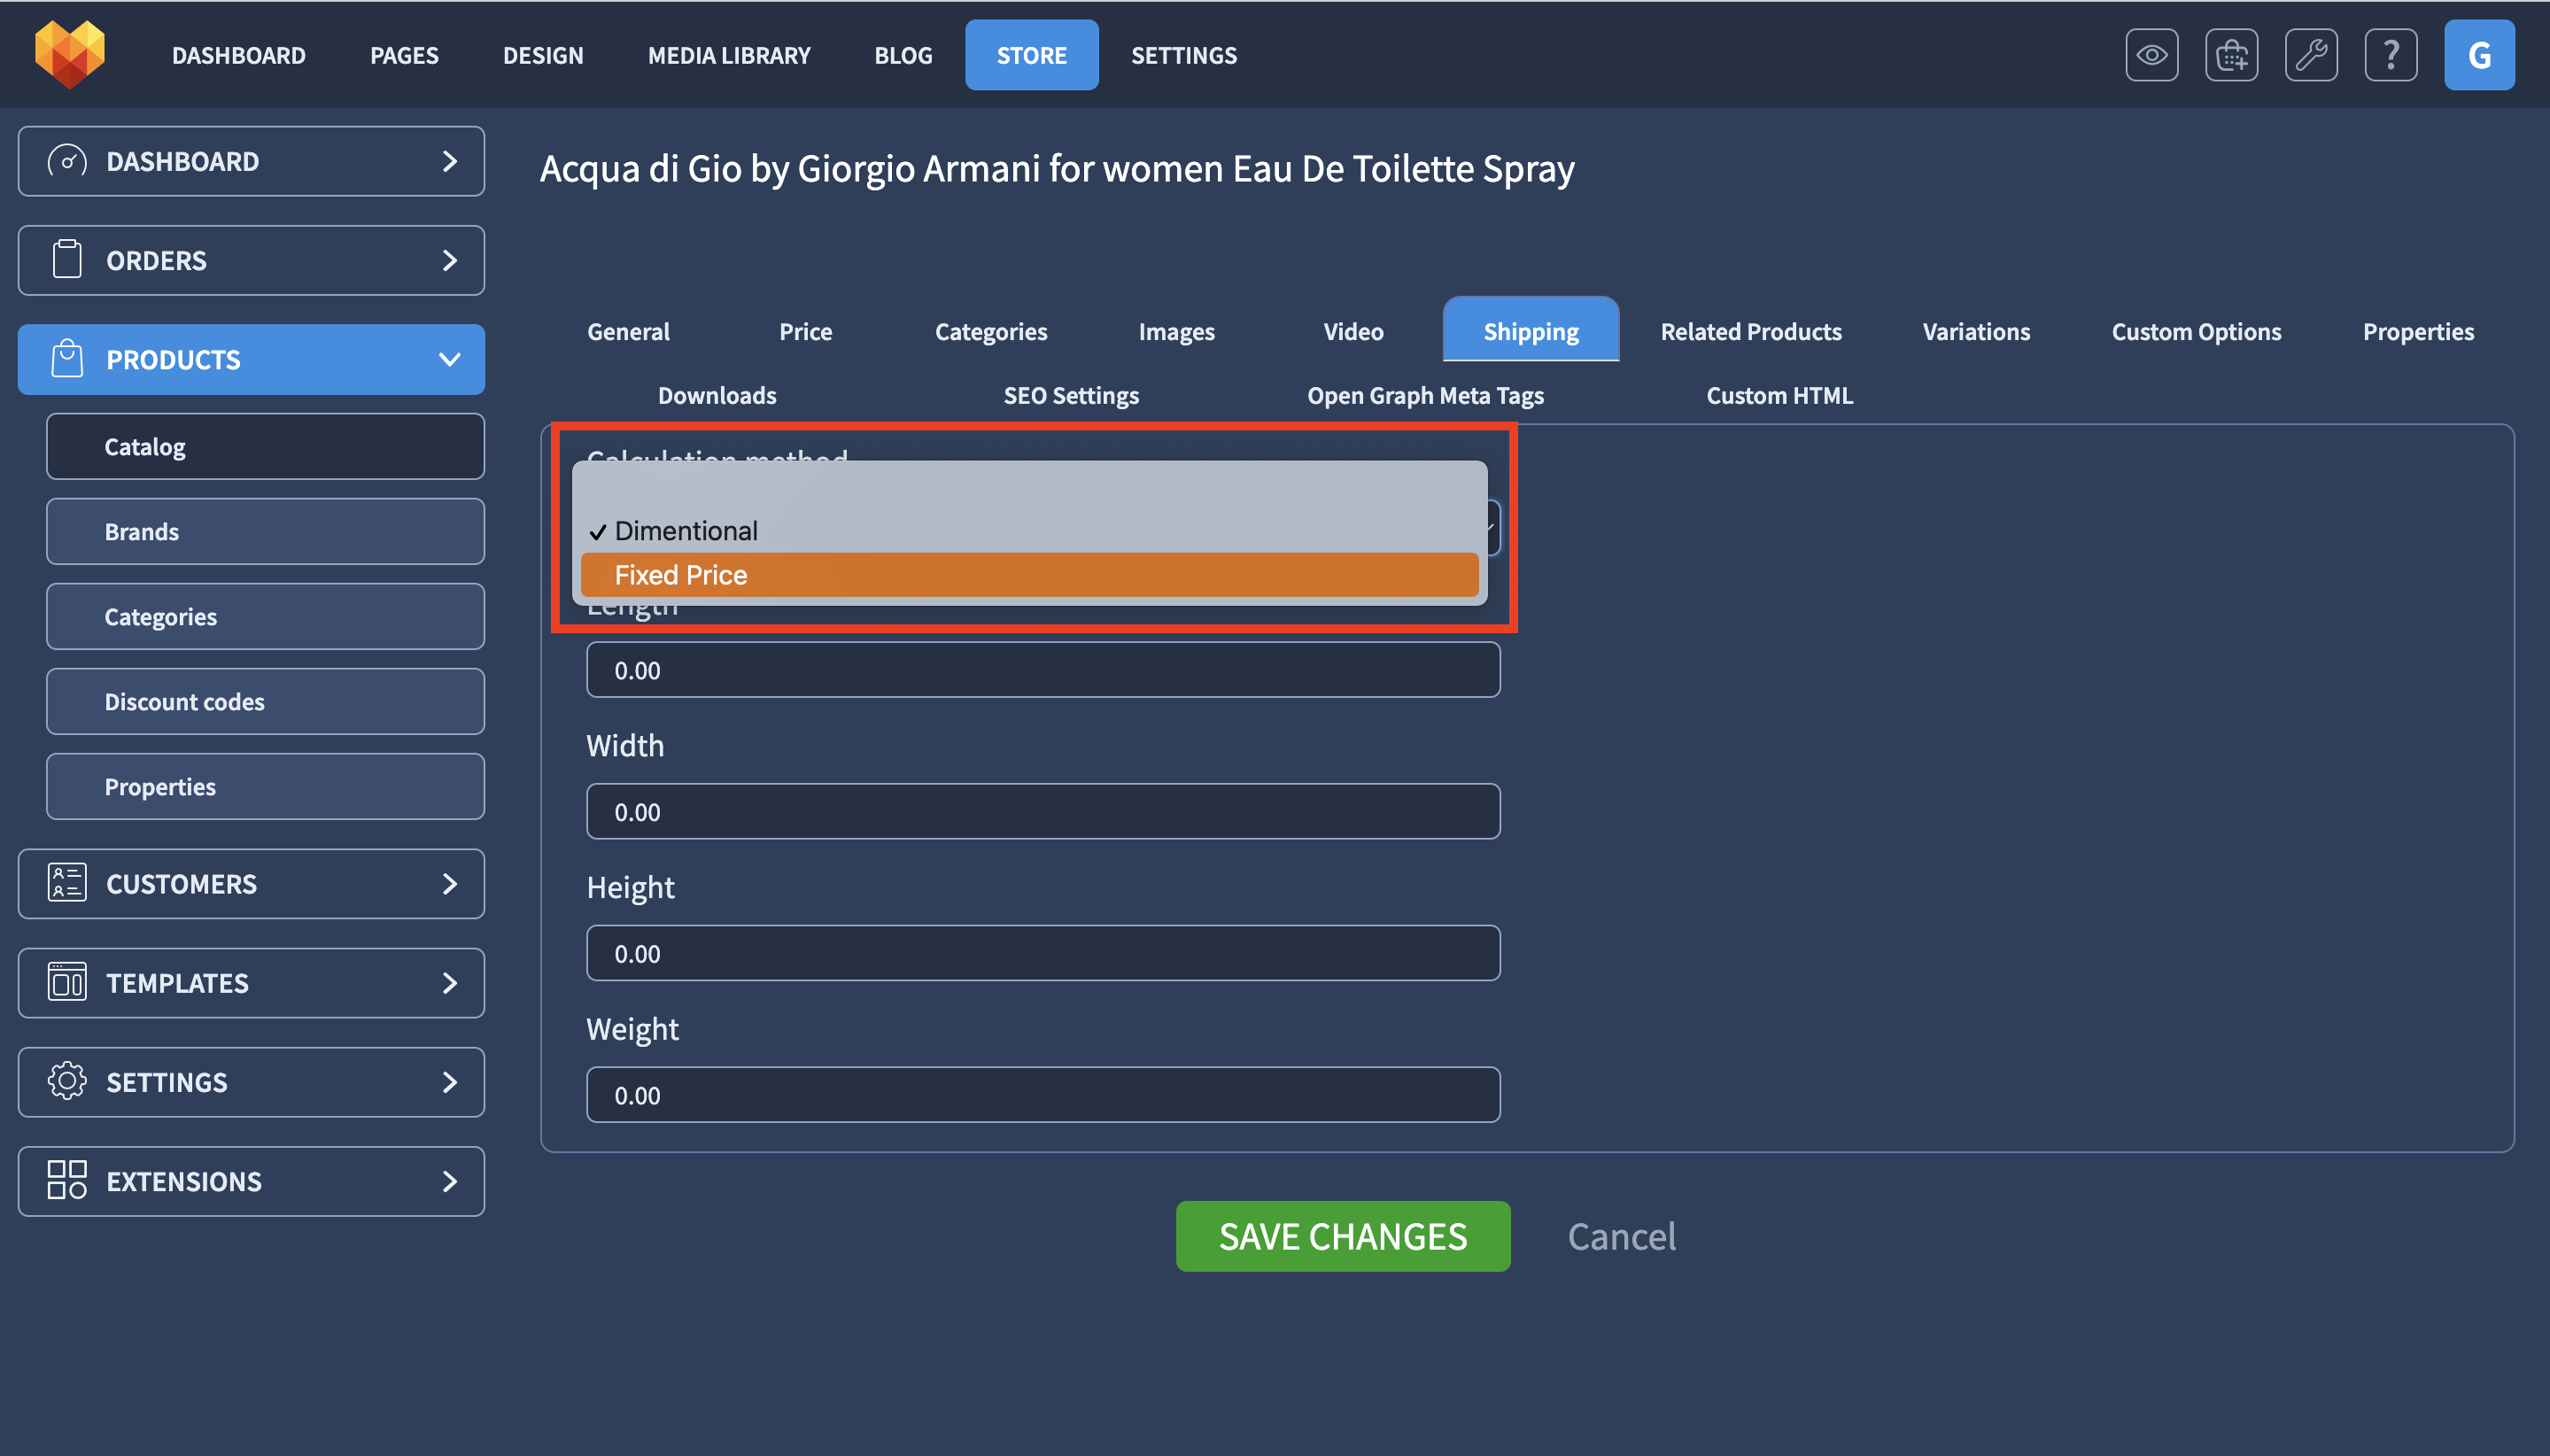Go to Pages in top navigation

pyautogui.click(x=404, y=55)
